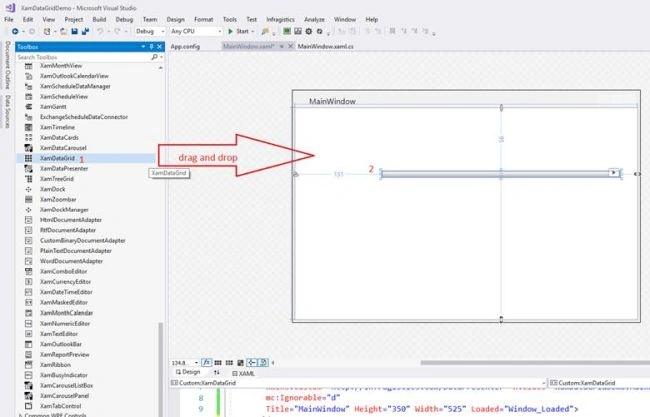Click the Undo arrow in toolbar
The image size is (650, 417).
pyautogui.click(x=100, y=31)
